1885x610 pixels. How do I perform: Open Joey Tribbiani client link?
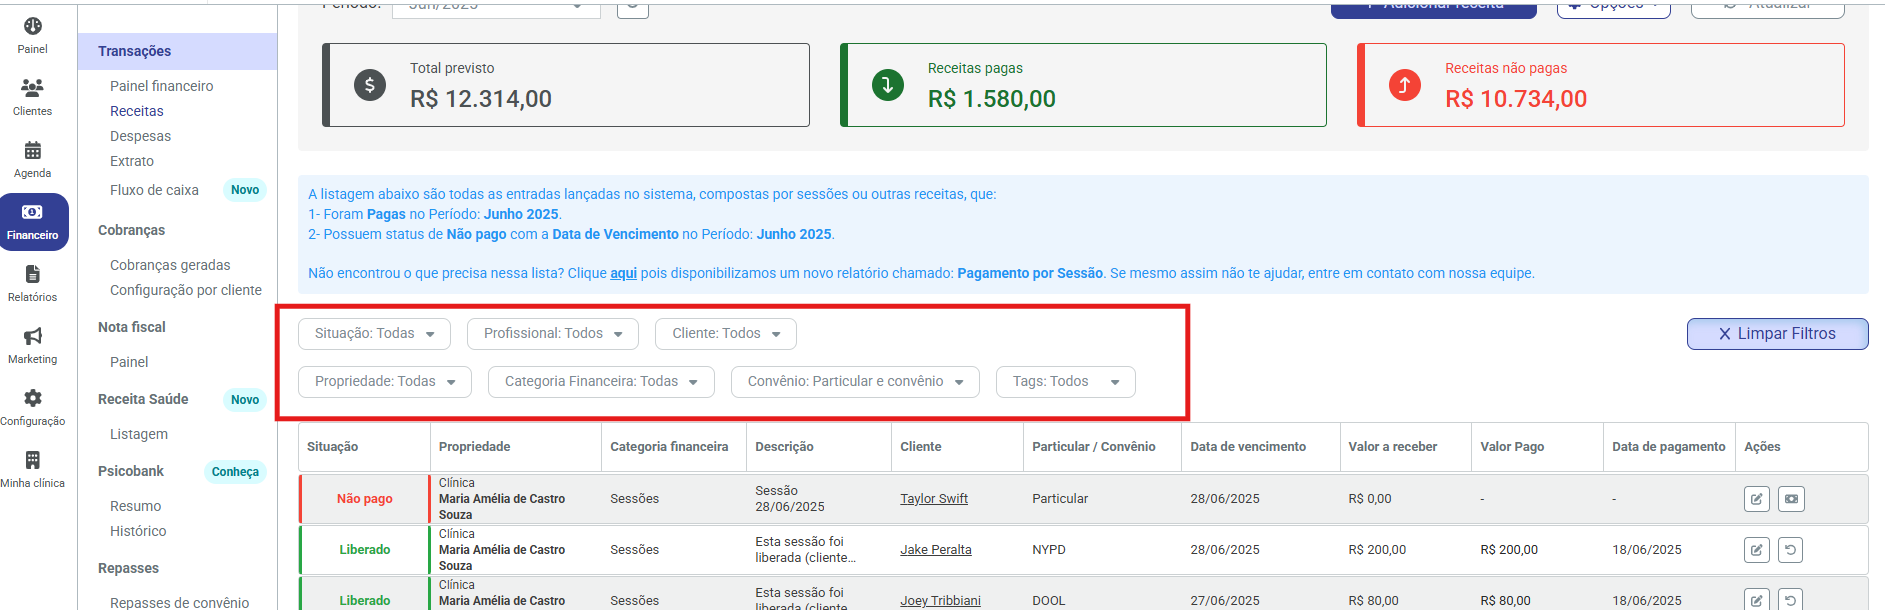[940, 601]
